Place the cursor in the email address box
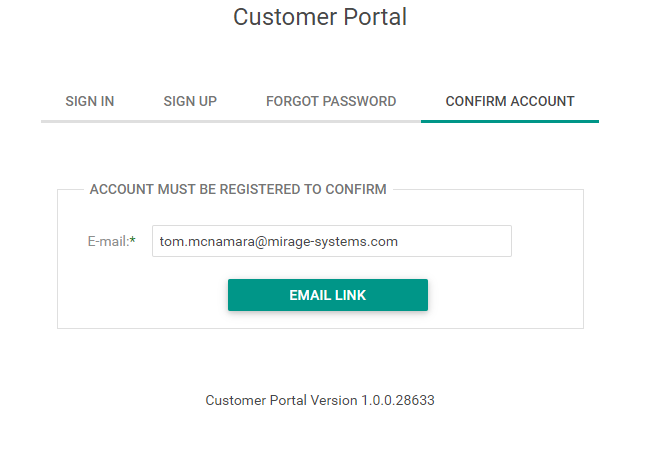Screen dimensions: 663x449 pyautogui.click(x=331, y=241)
